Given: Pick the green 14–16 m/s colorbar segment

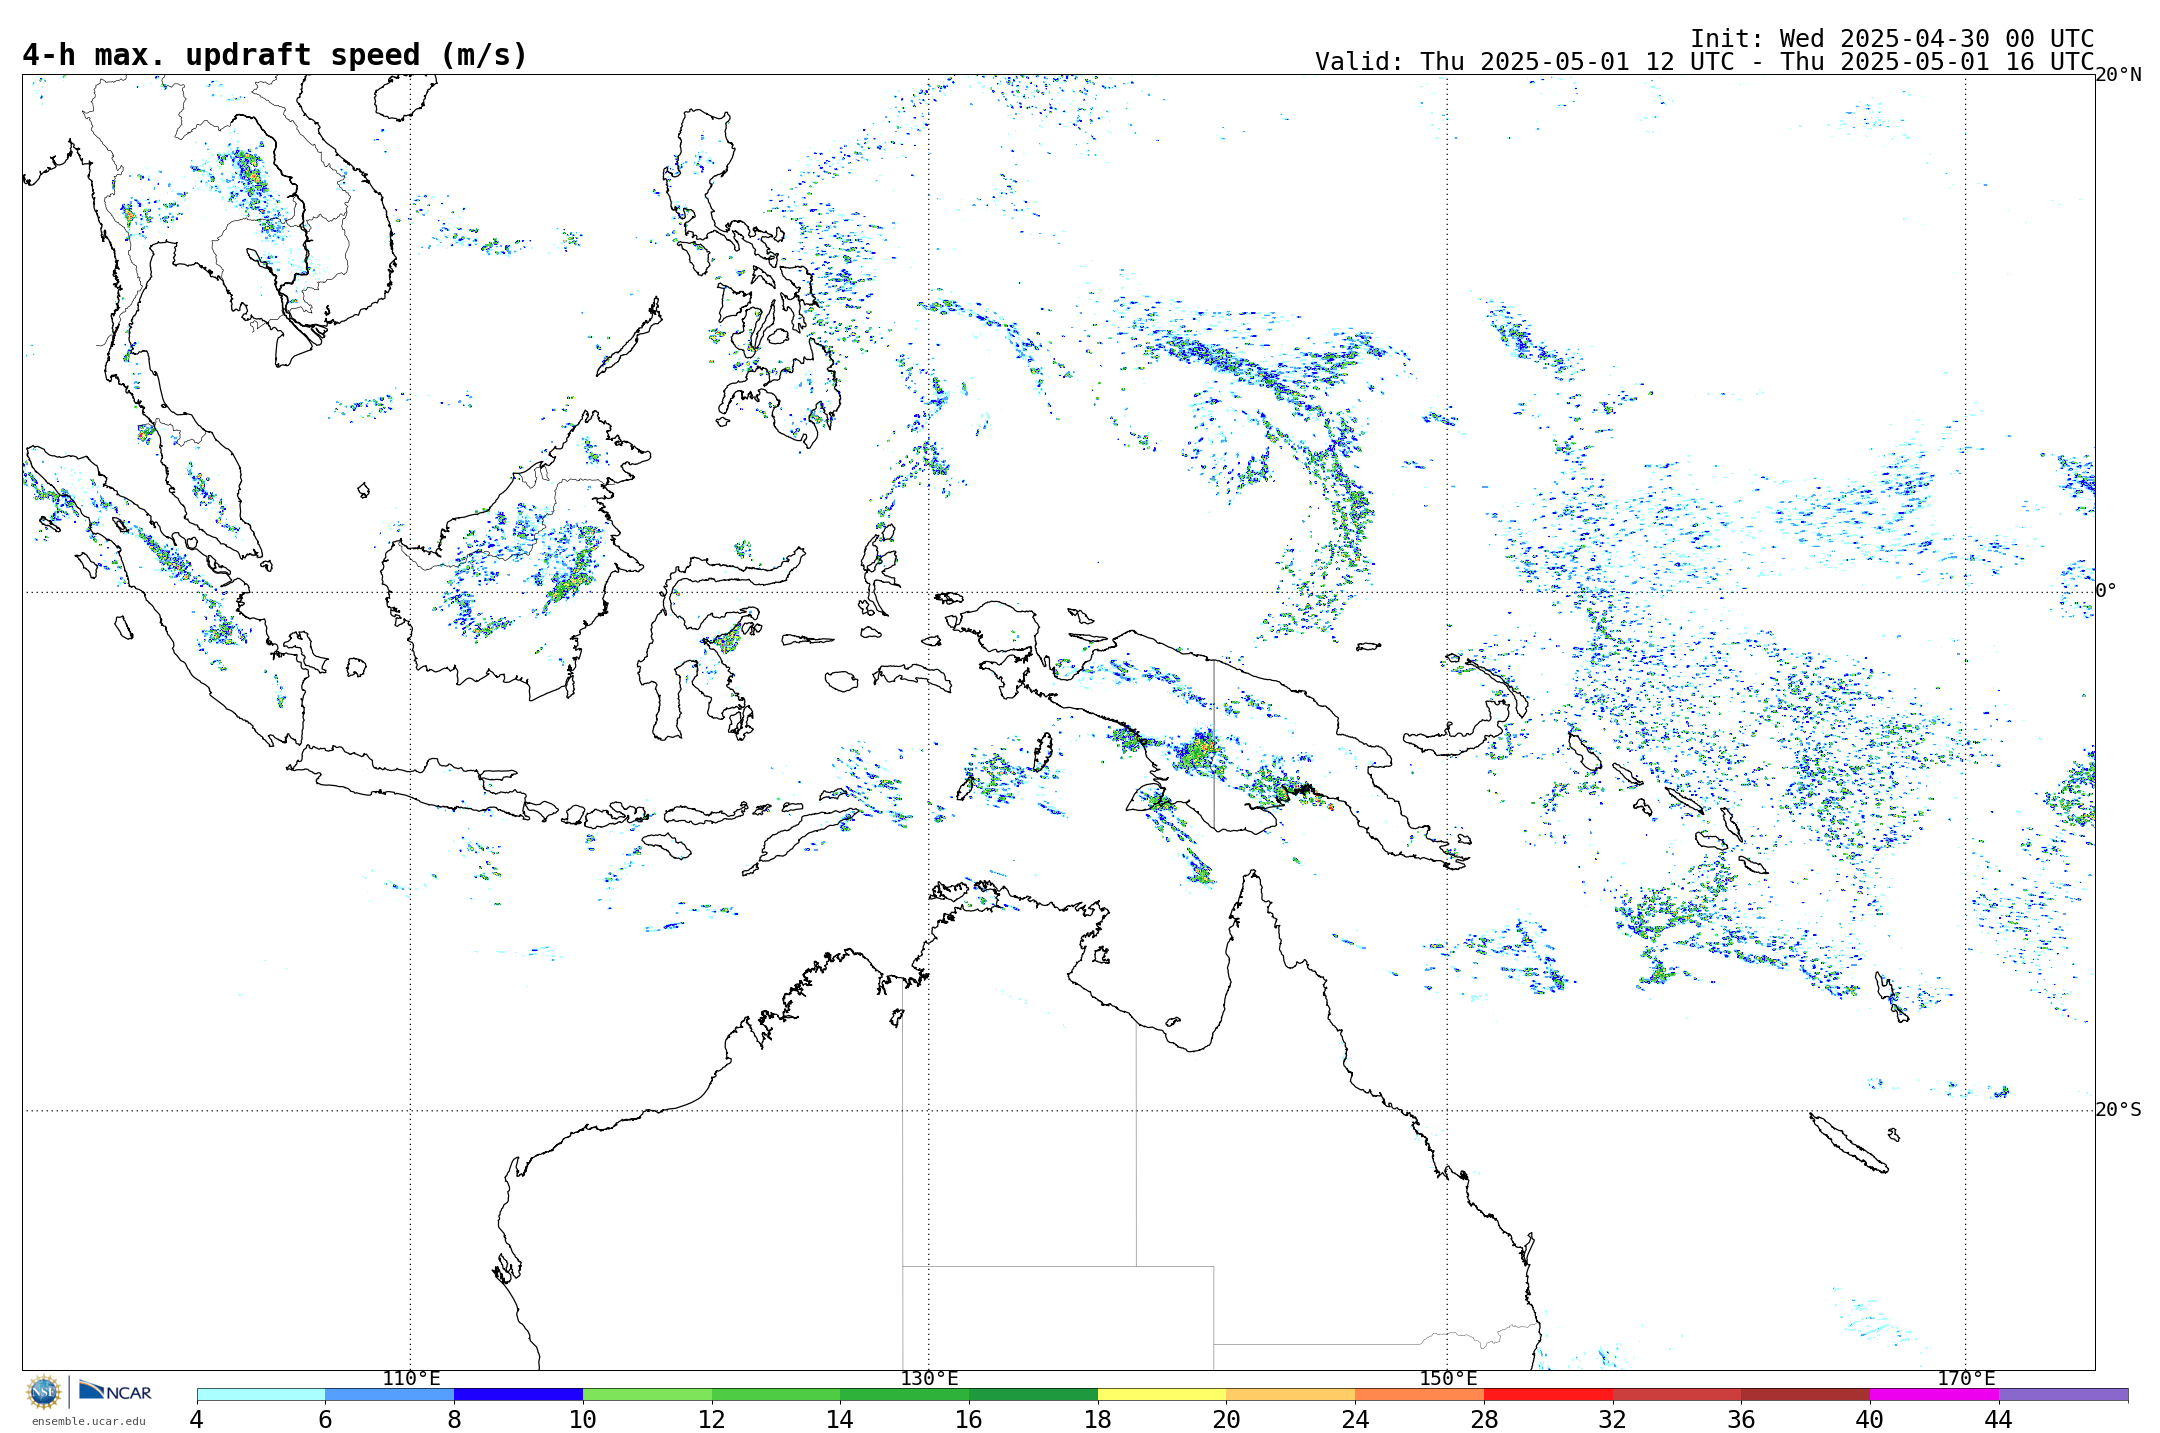Looking at the screenshot, I should (905, 1394).
